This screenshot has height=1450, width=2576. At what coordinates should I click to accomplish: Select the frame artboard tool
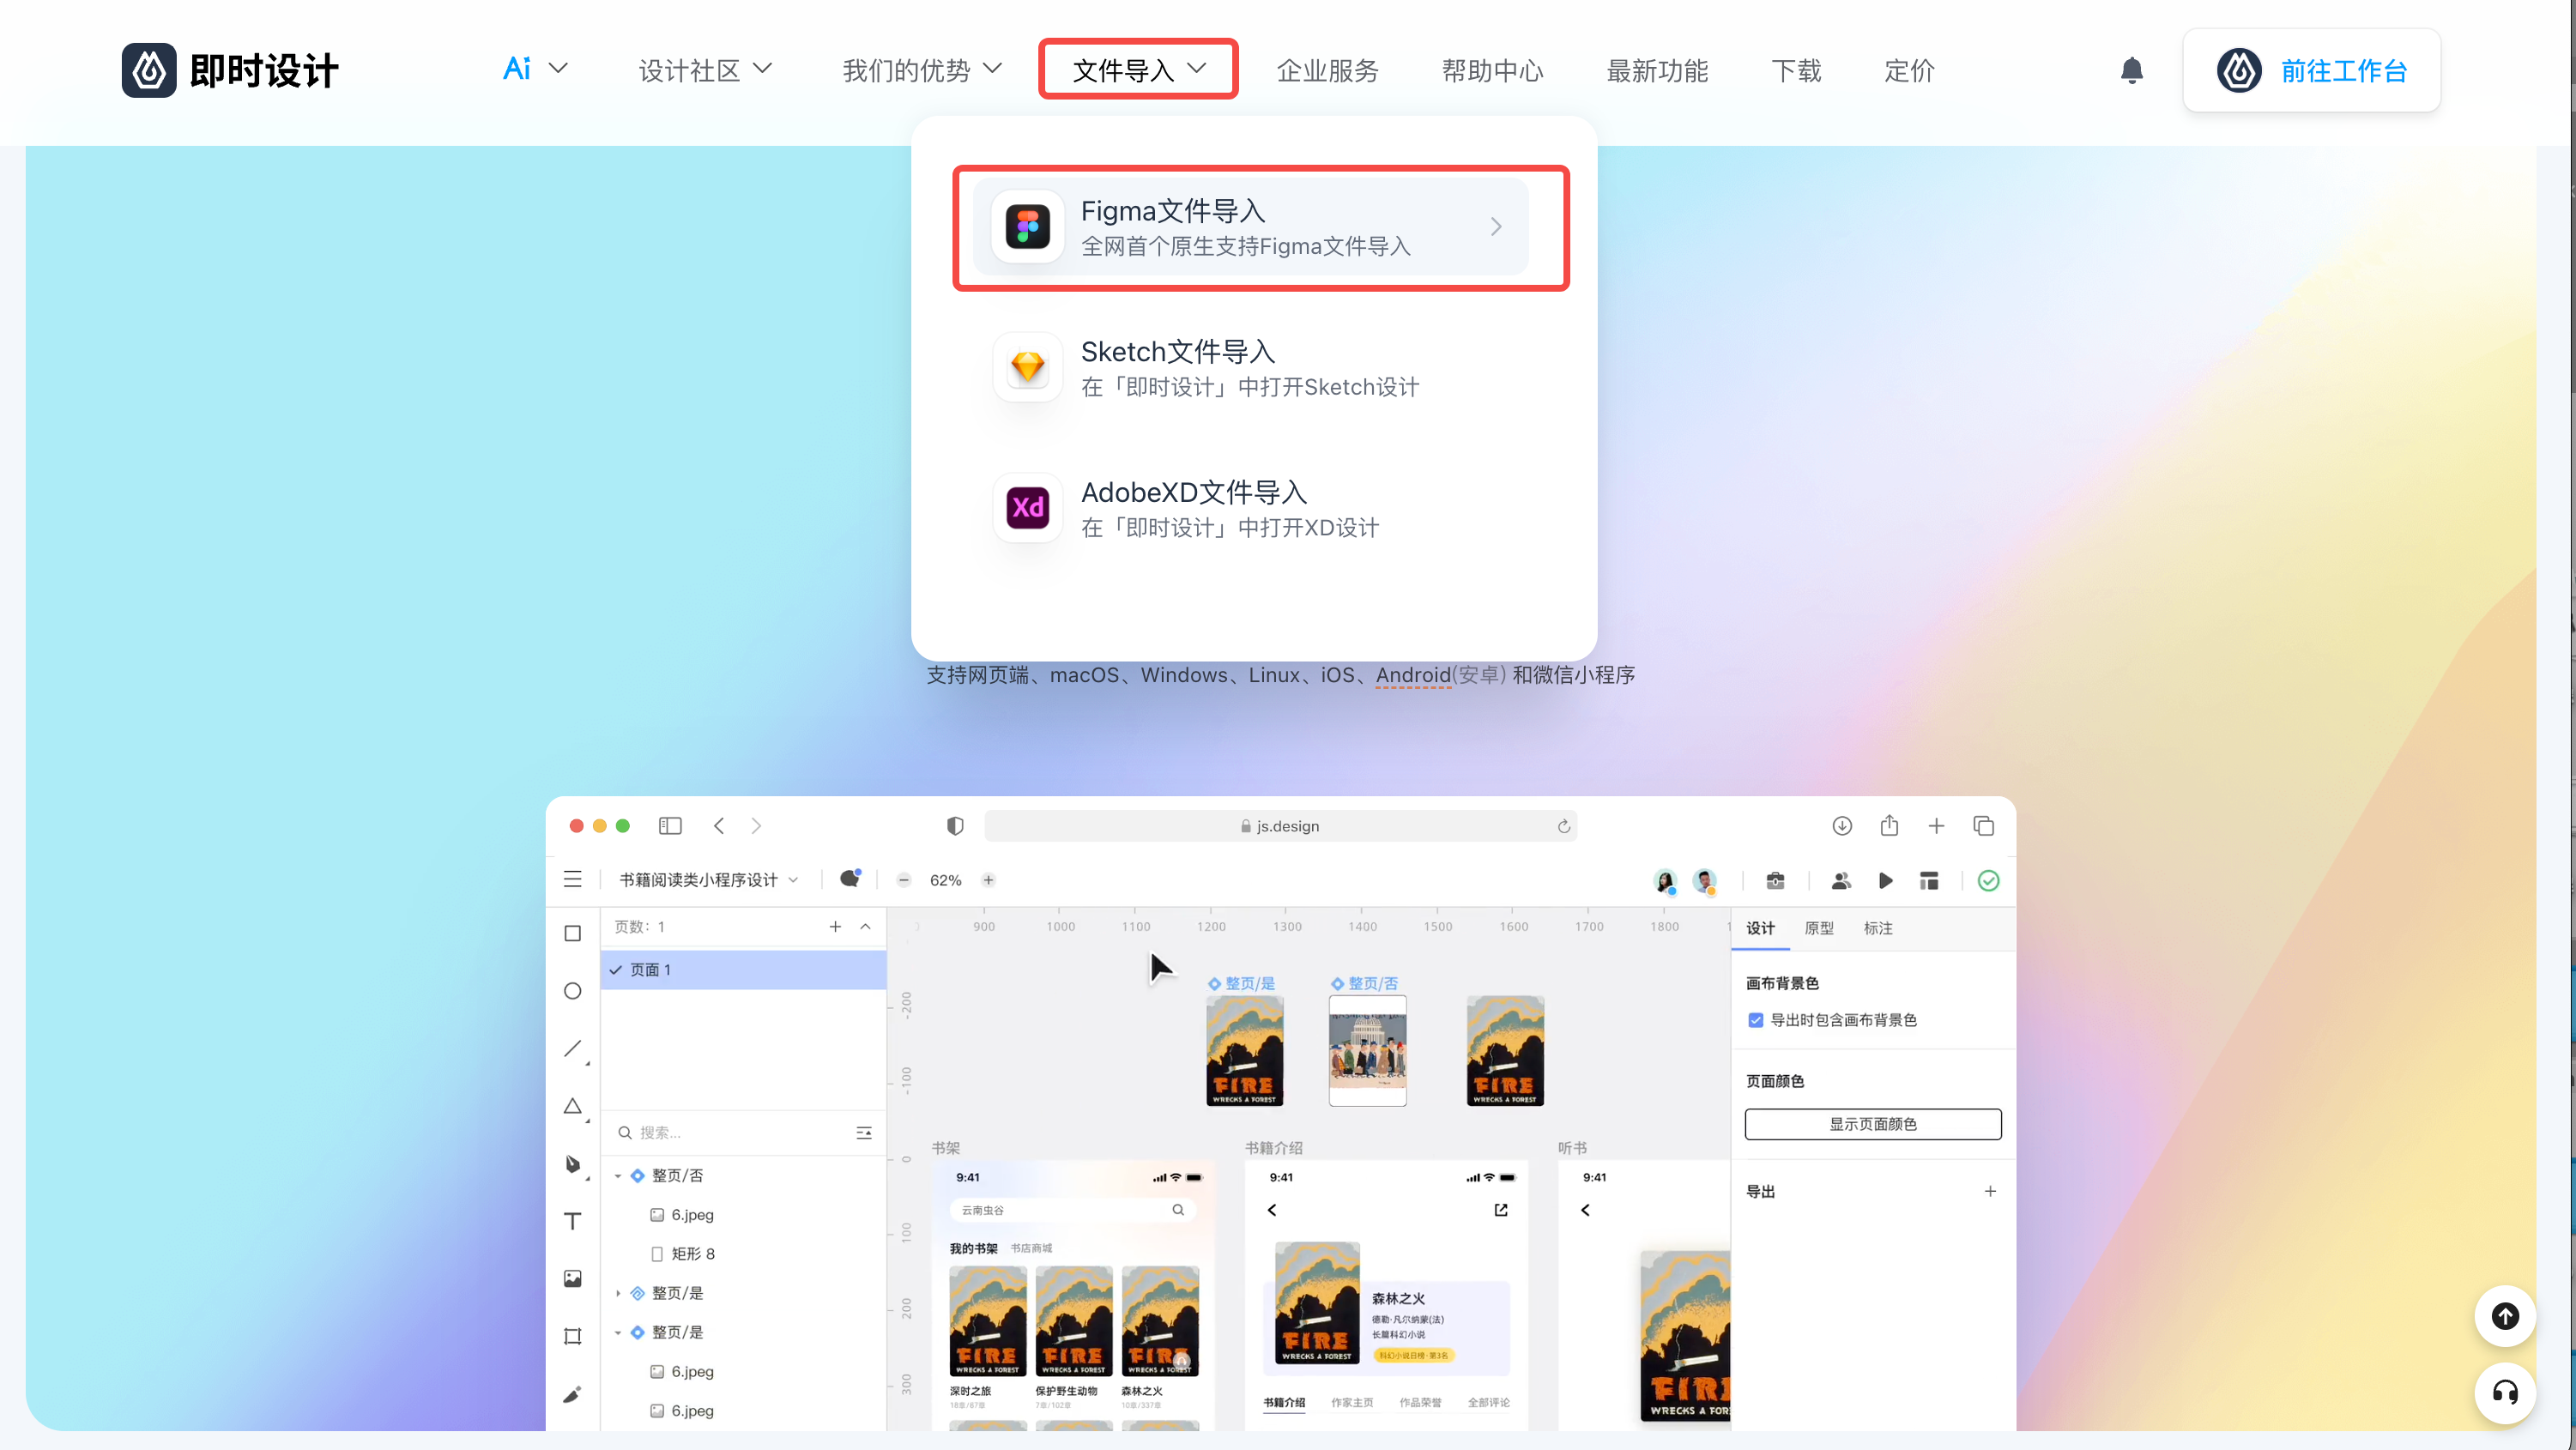pyautogui.click(x=573, y=1336)
